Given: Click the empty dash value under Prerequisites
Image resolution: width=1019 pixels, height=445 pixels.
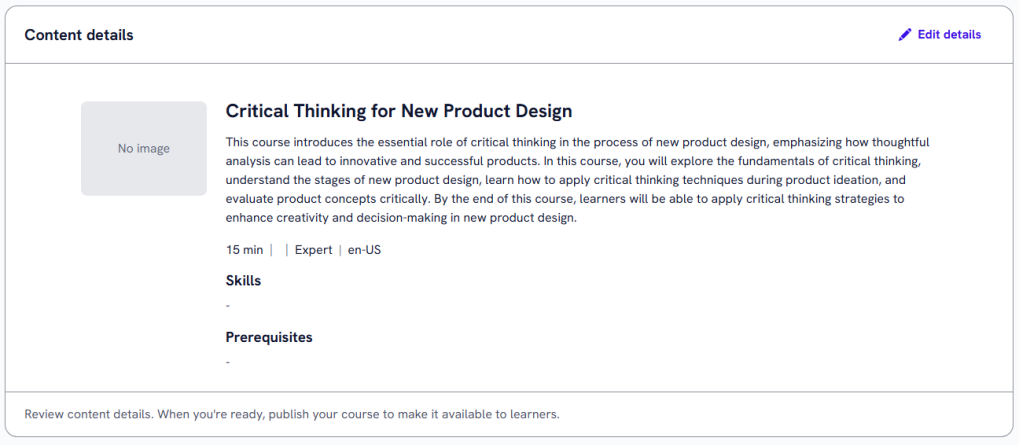Looking at the screenshot, I should click(x=228, y=361).
